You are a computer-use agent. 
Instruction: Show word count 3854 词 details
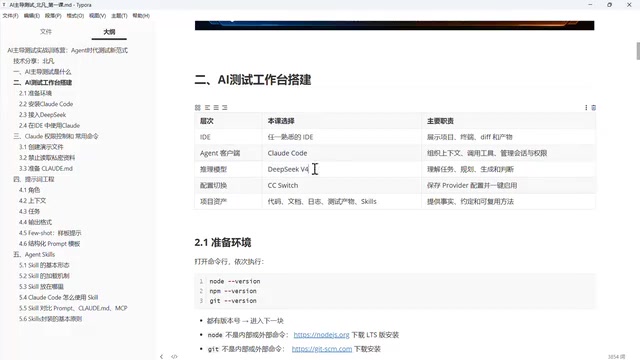tap(616, 356)
